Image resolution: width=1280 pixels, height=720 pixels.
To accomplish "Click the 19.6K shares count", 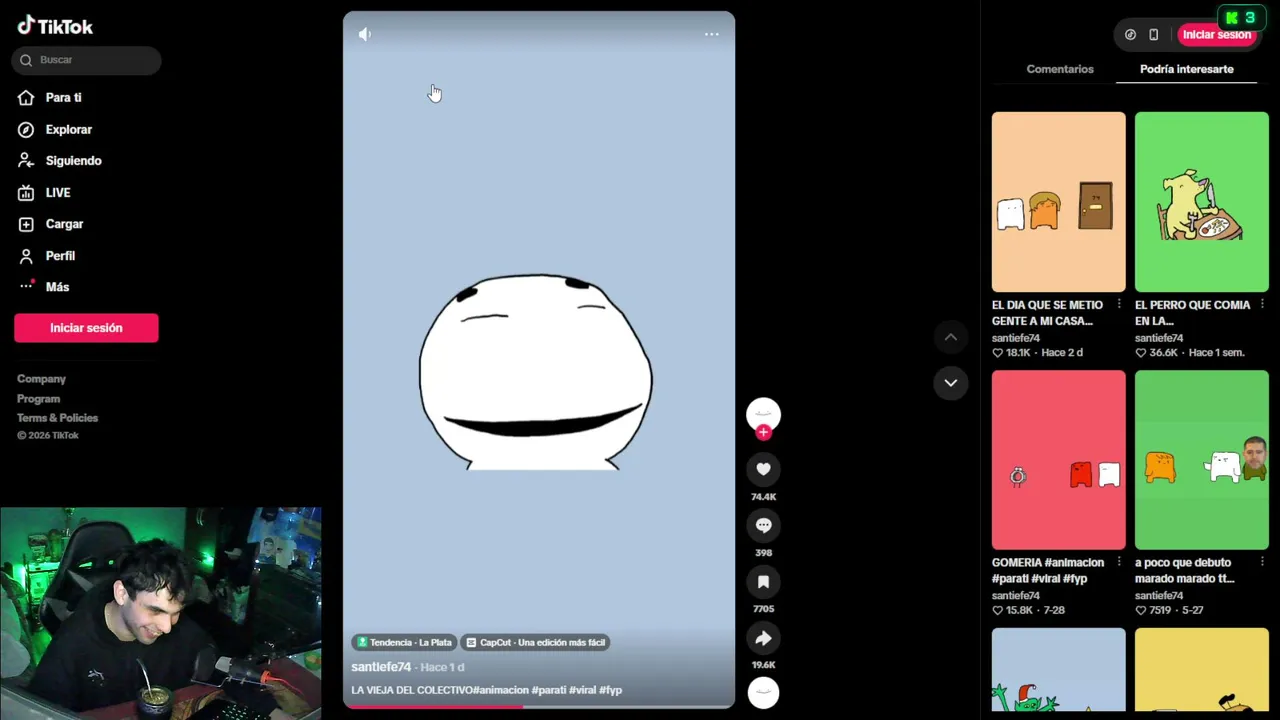I will 763,665.
